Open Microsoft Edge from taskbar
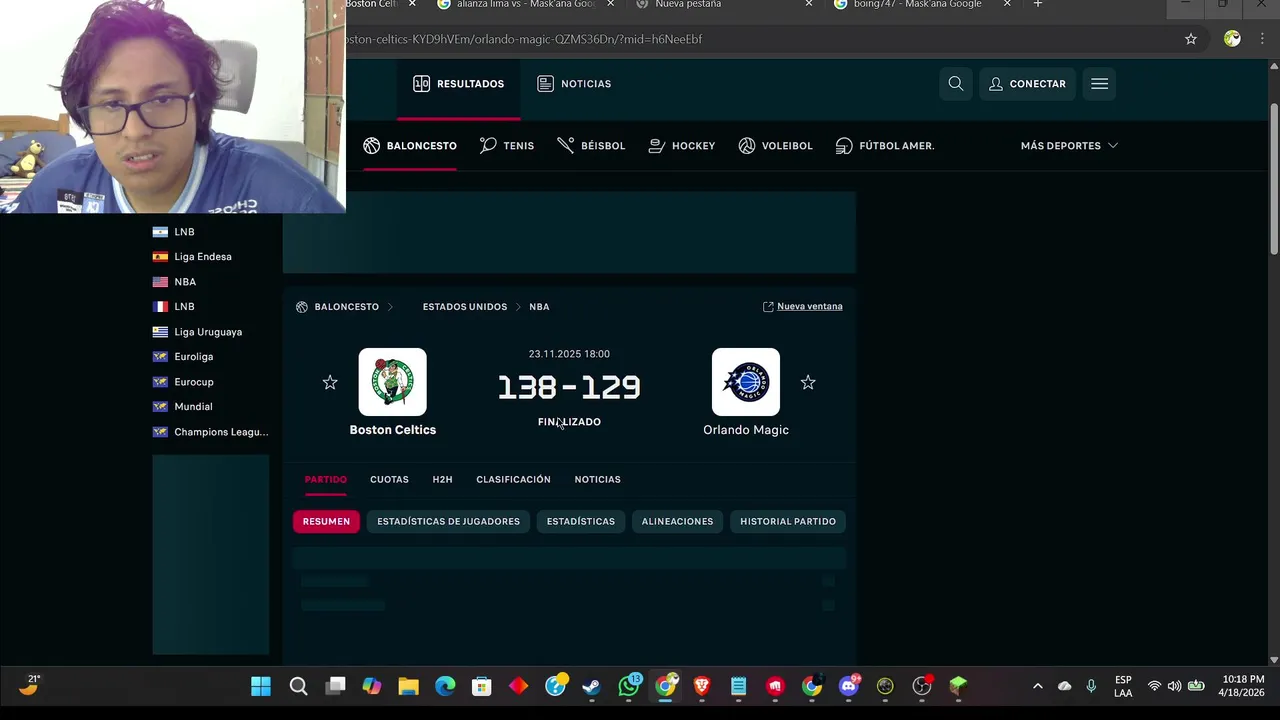The height and width of the screenshot is (720, 1280). pyautogui.click(x=445, y=686)
